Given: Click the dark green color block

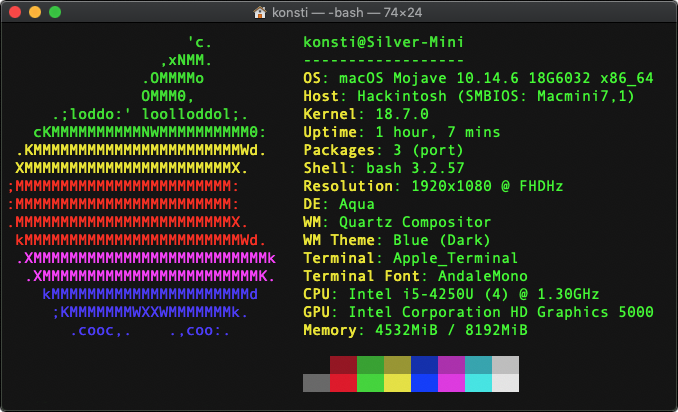Looking at the screenshot, I should (x=371, y=365).
